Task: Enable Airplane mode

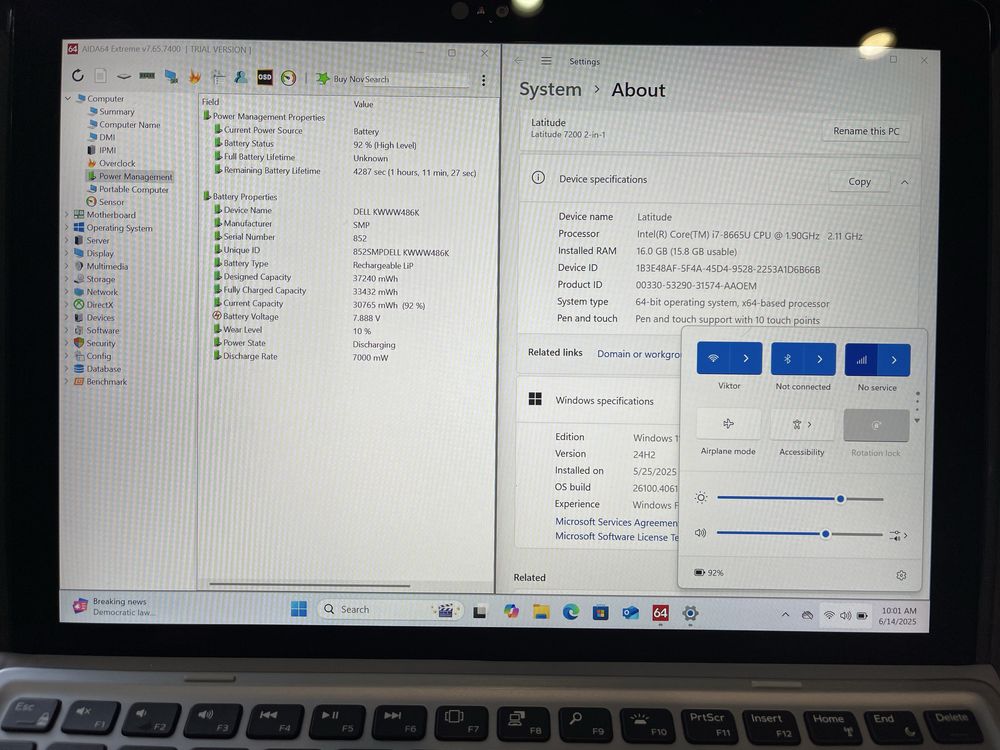Action: click(x=728, y=423)
